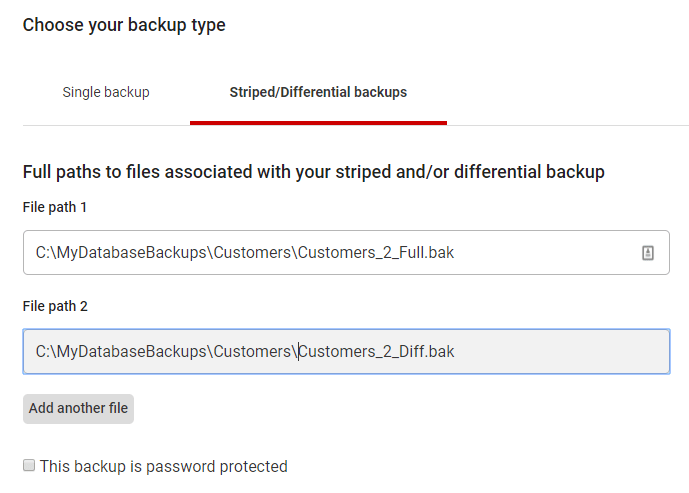
Task: Click the Add another file button
Action: [x=78, y=409]
